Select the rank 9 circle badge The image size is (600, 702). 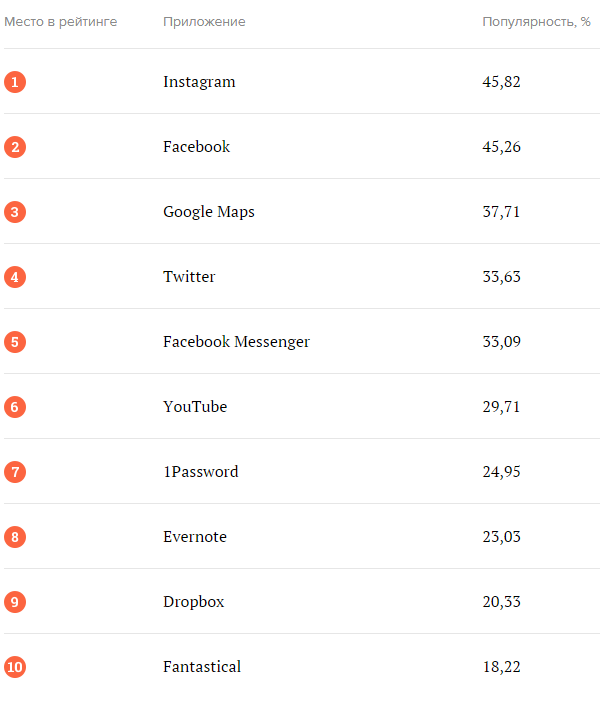(15, 602)
